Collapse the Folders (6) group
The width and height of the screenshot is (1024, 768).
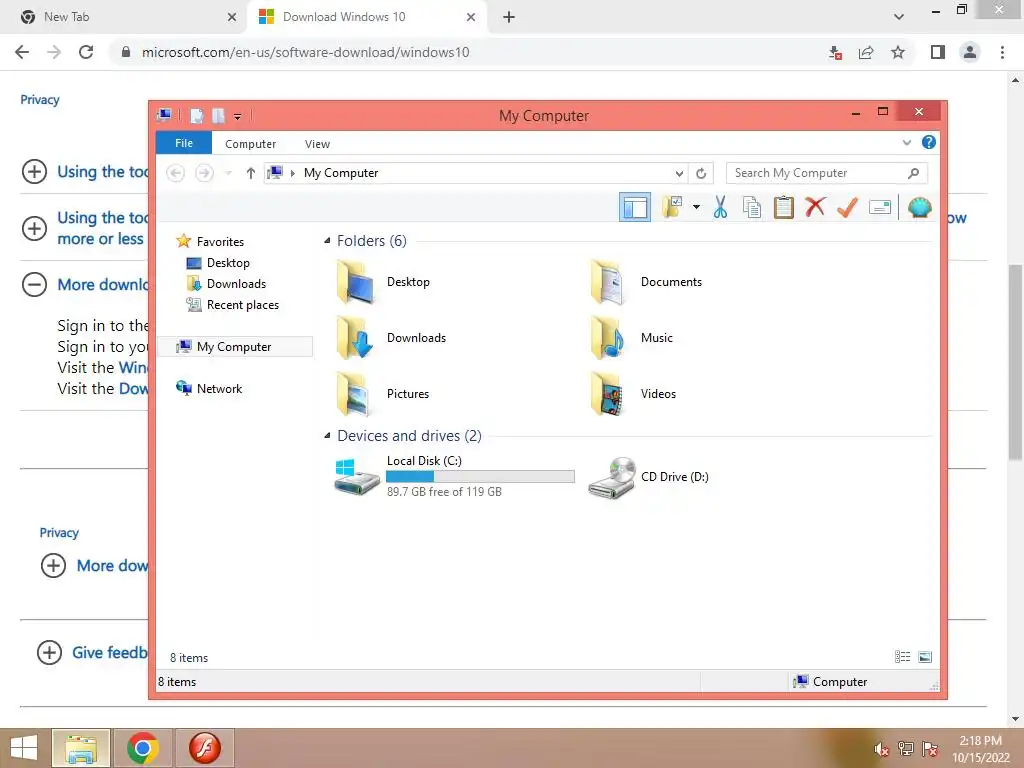327,241
